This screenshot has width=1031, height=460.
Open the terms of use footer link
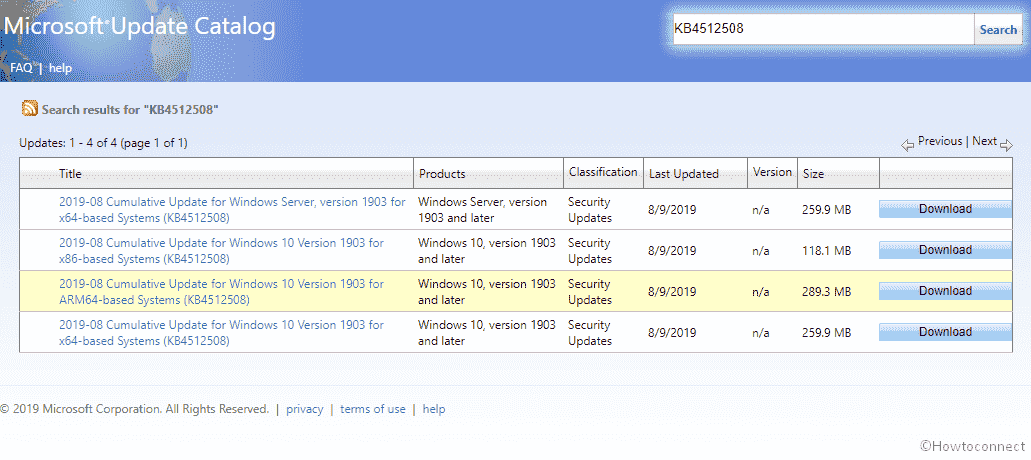tap(373, 409)
